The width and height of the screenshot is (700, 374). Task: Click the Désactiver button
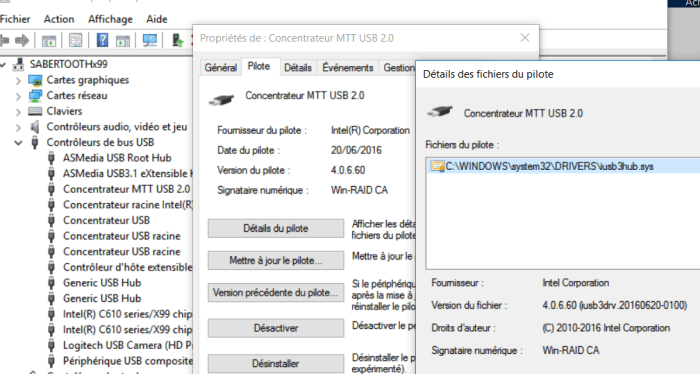[x=276, y=328]
